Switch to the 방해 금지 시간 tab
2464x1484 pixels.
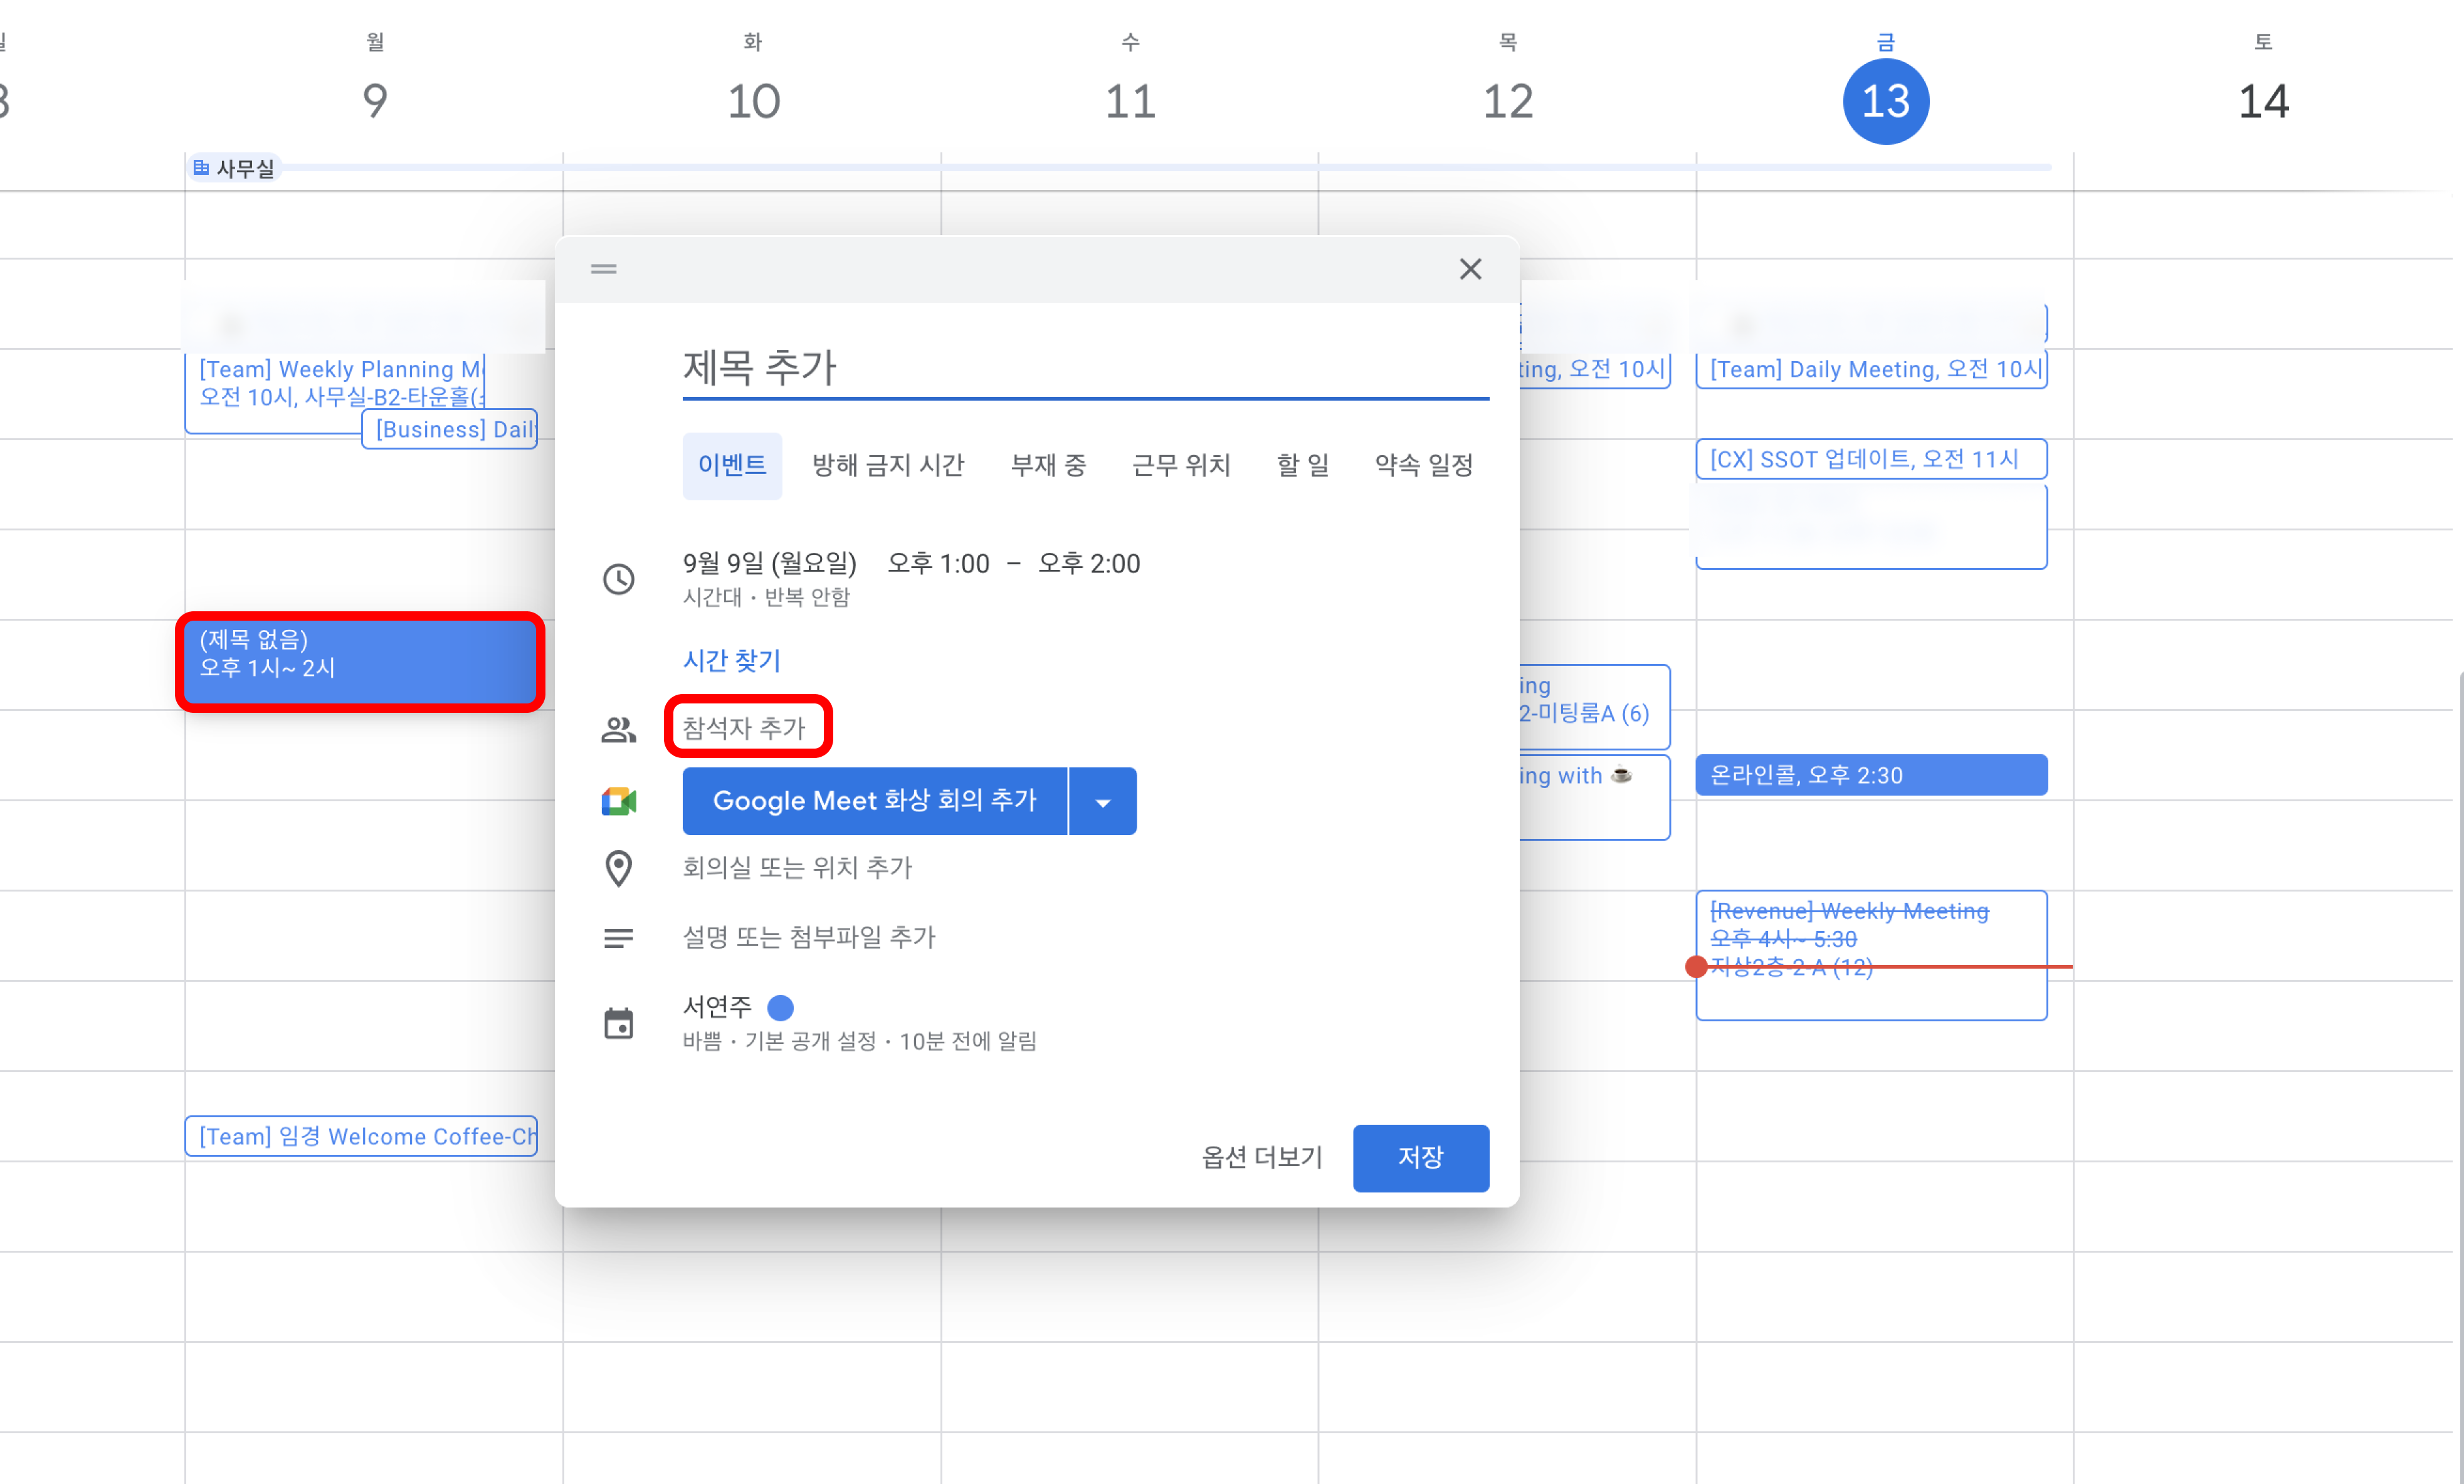pyautogui.click(x=887, y=465)
